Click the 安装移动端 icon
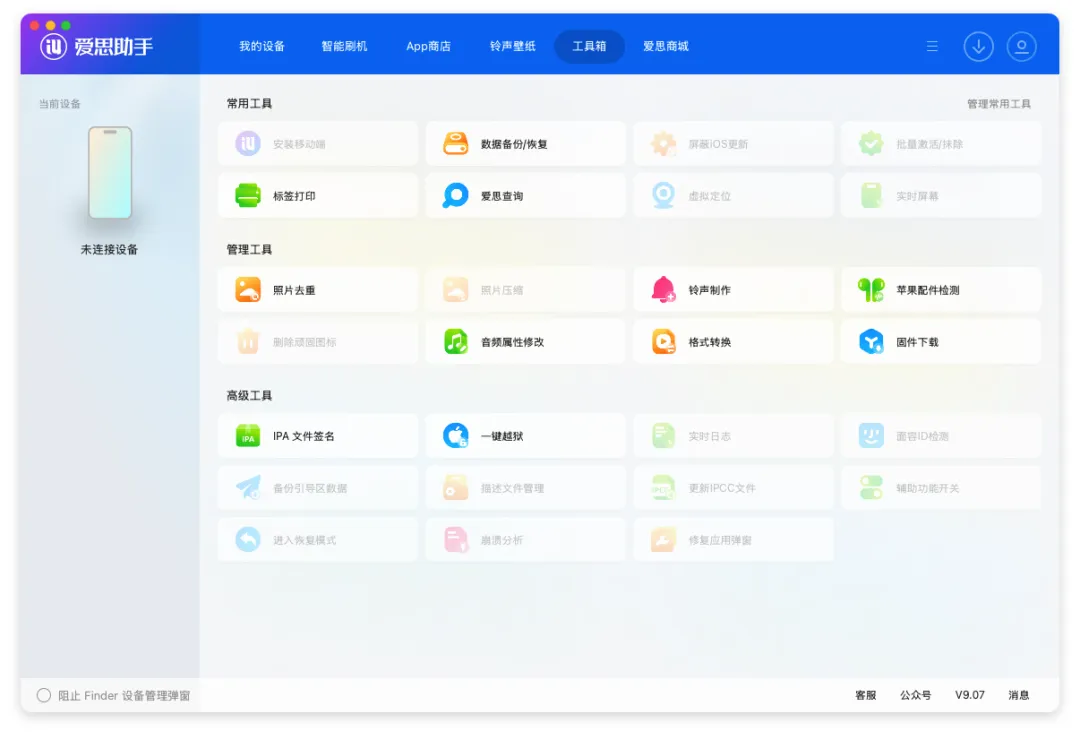Image resolution: width=1080 pixels, height=740 pixels. click(248, 143)
